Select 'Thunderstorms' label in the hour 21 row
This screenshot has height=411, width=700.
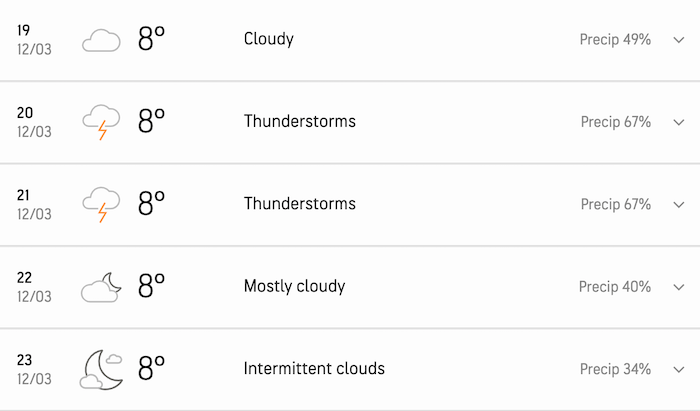click(299, 203)
